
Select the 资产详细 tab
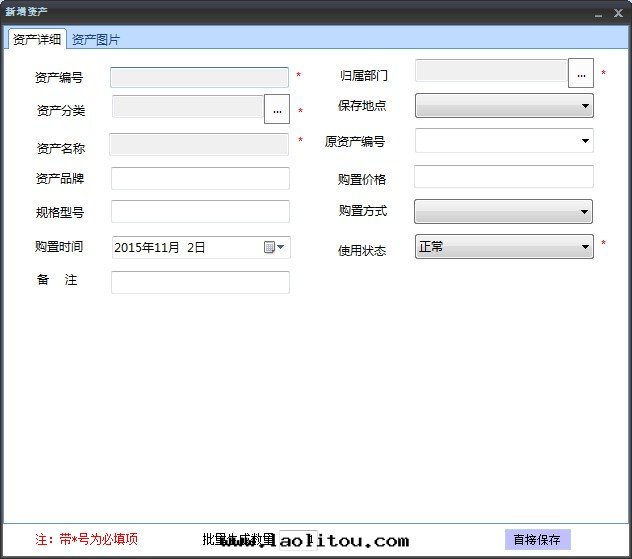tap(36, 40)
